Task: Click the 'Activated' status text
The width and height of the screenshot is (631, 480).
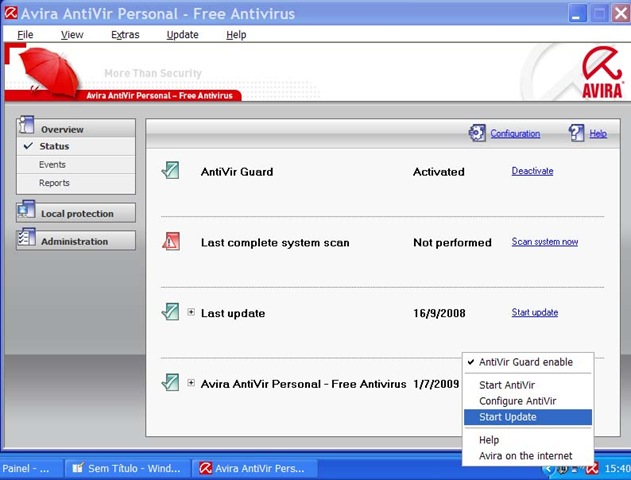Action: point(439,172)
